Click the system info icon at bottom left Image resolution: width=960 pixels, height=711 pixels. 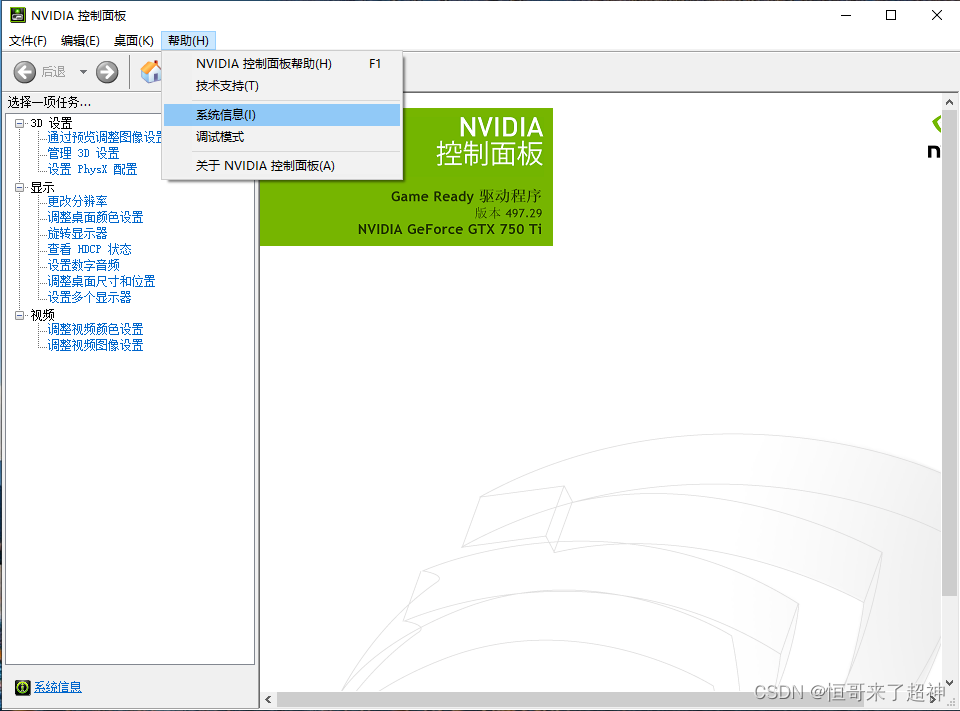[23, 688]
